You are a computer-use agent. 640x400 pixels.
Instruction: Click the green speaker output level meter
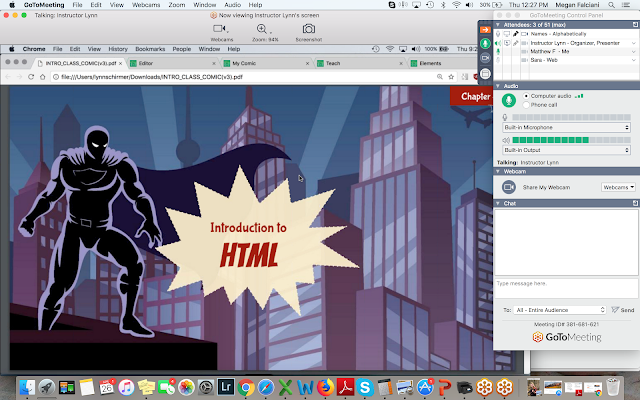click(571, 140)
